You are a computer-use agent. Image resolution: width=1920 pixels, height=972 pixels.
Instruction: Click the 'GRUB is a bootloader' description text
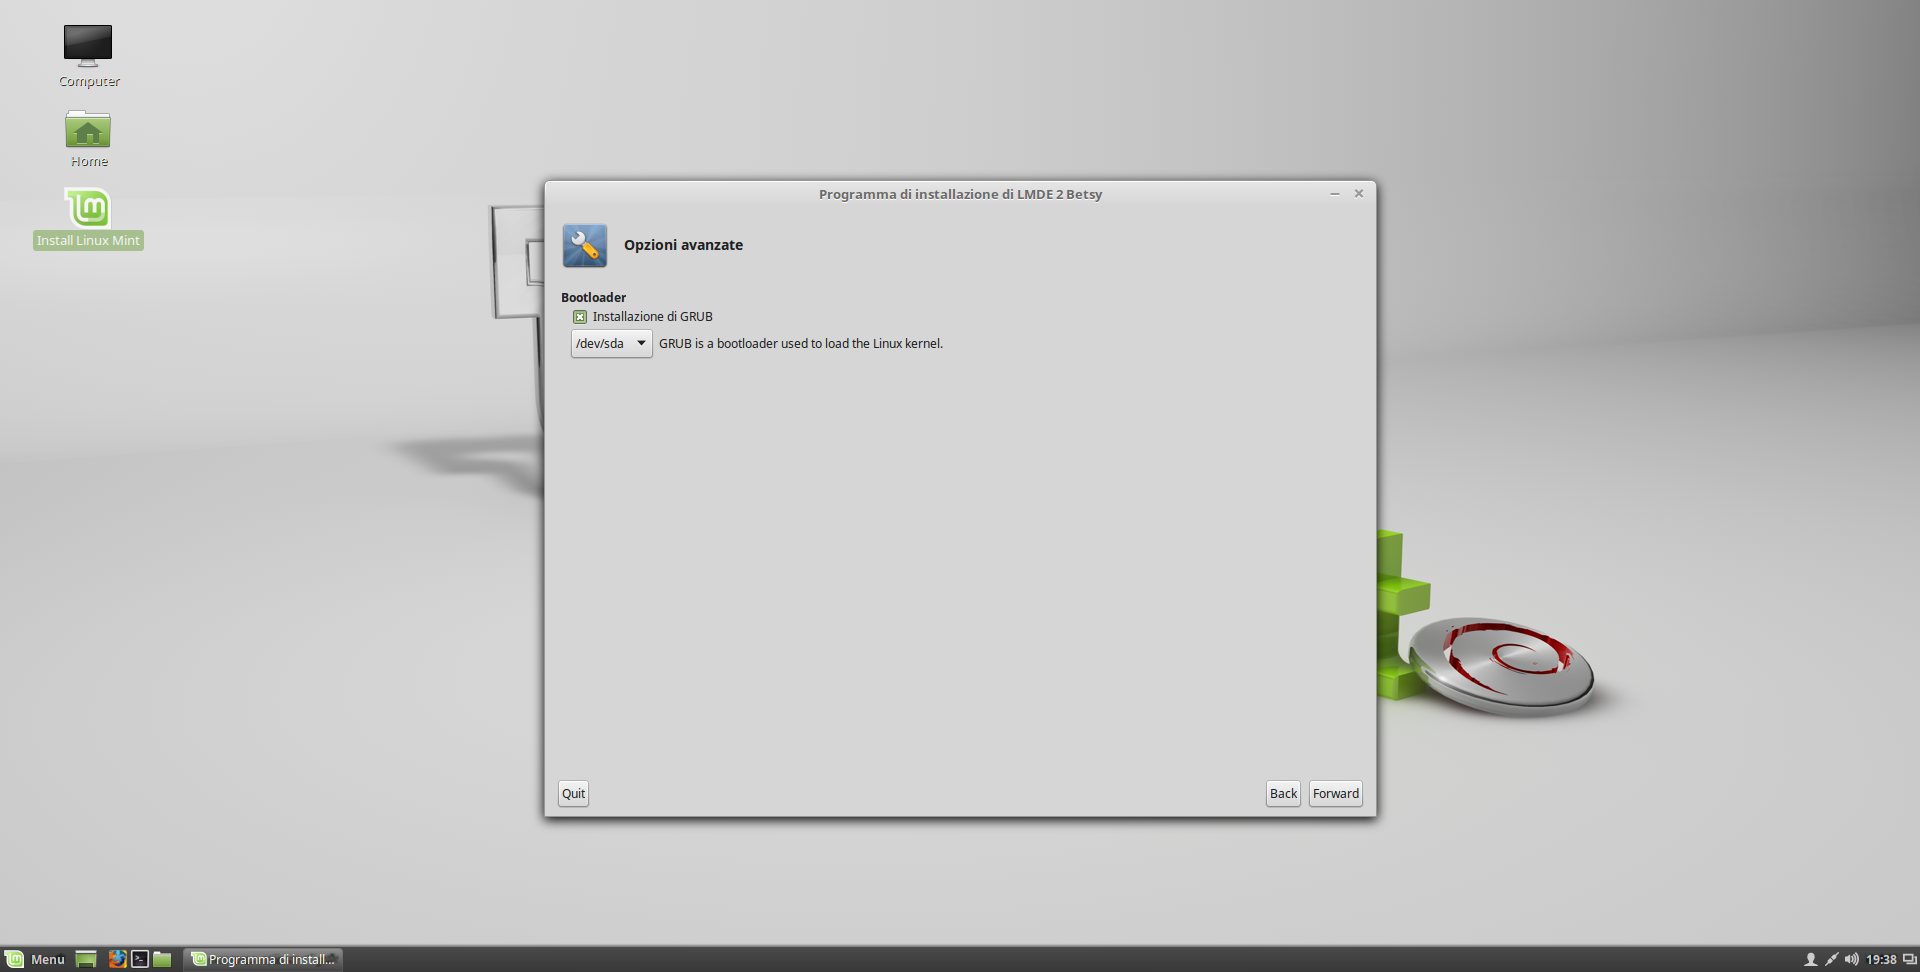click(x=801, y=343)
